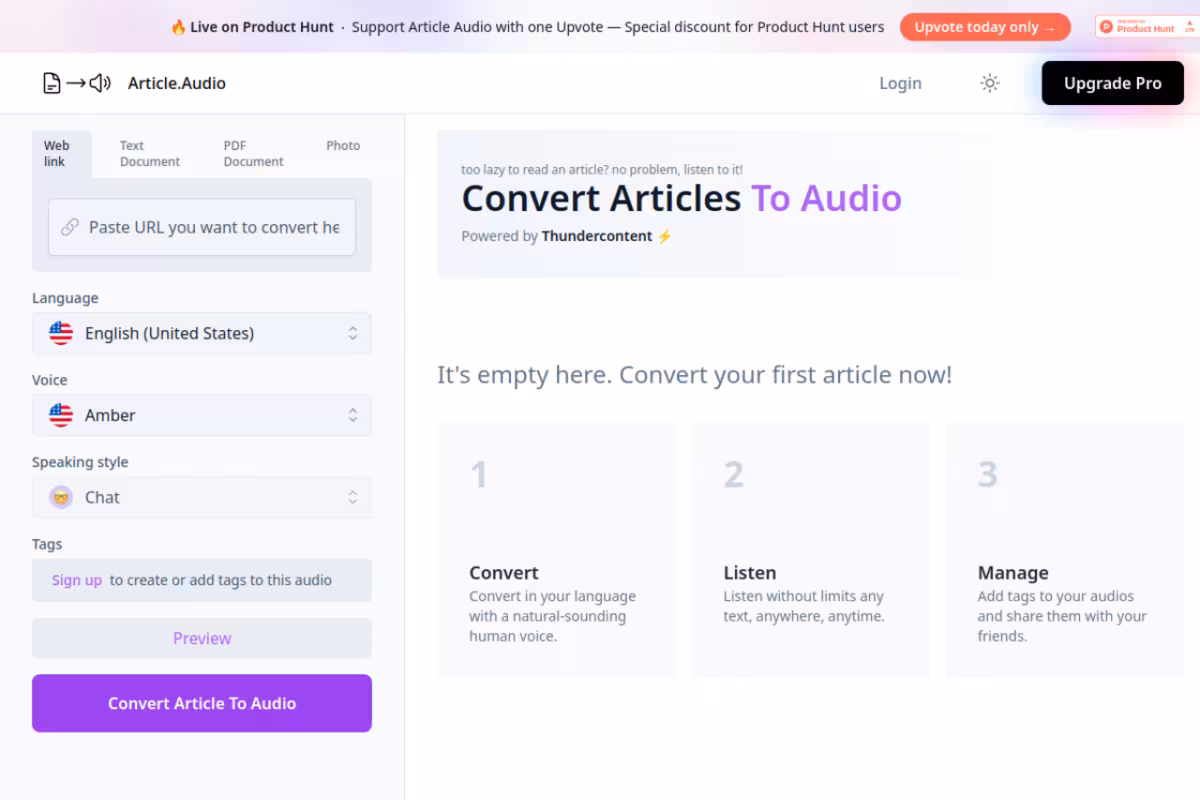Image resolution: width=1200 pixels, height=800 pixels.
Task: Click the US flag icon in Language selector
Action: click(61, 333)
